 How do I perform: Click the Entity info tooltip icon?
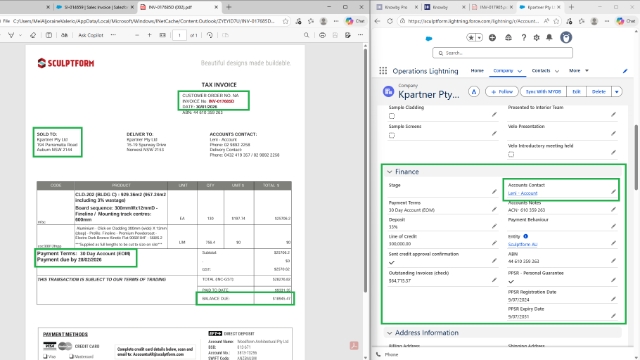(526, 236)
